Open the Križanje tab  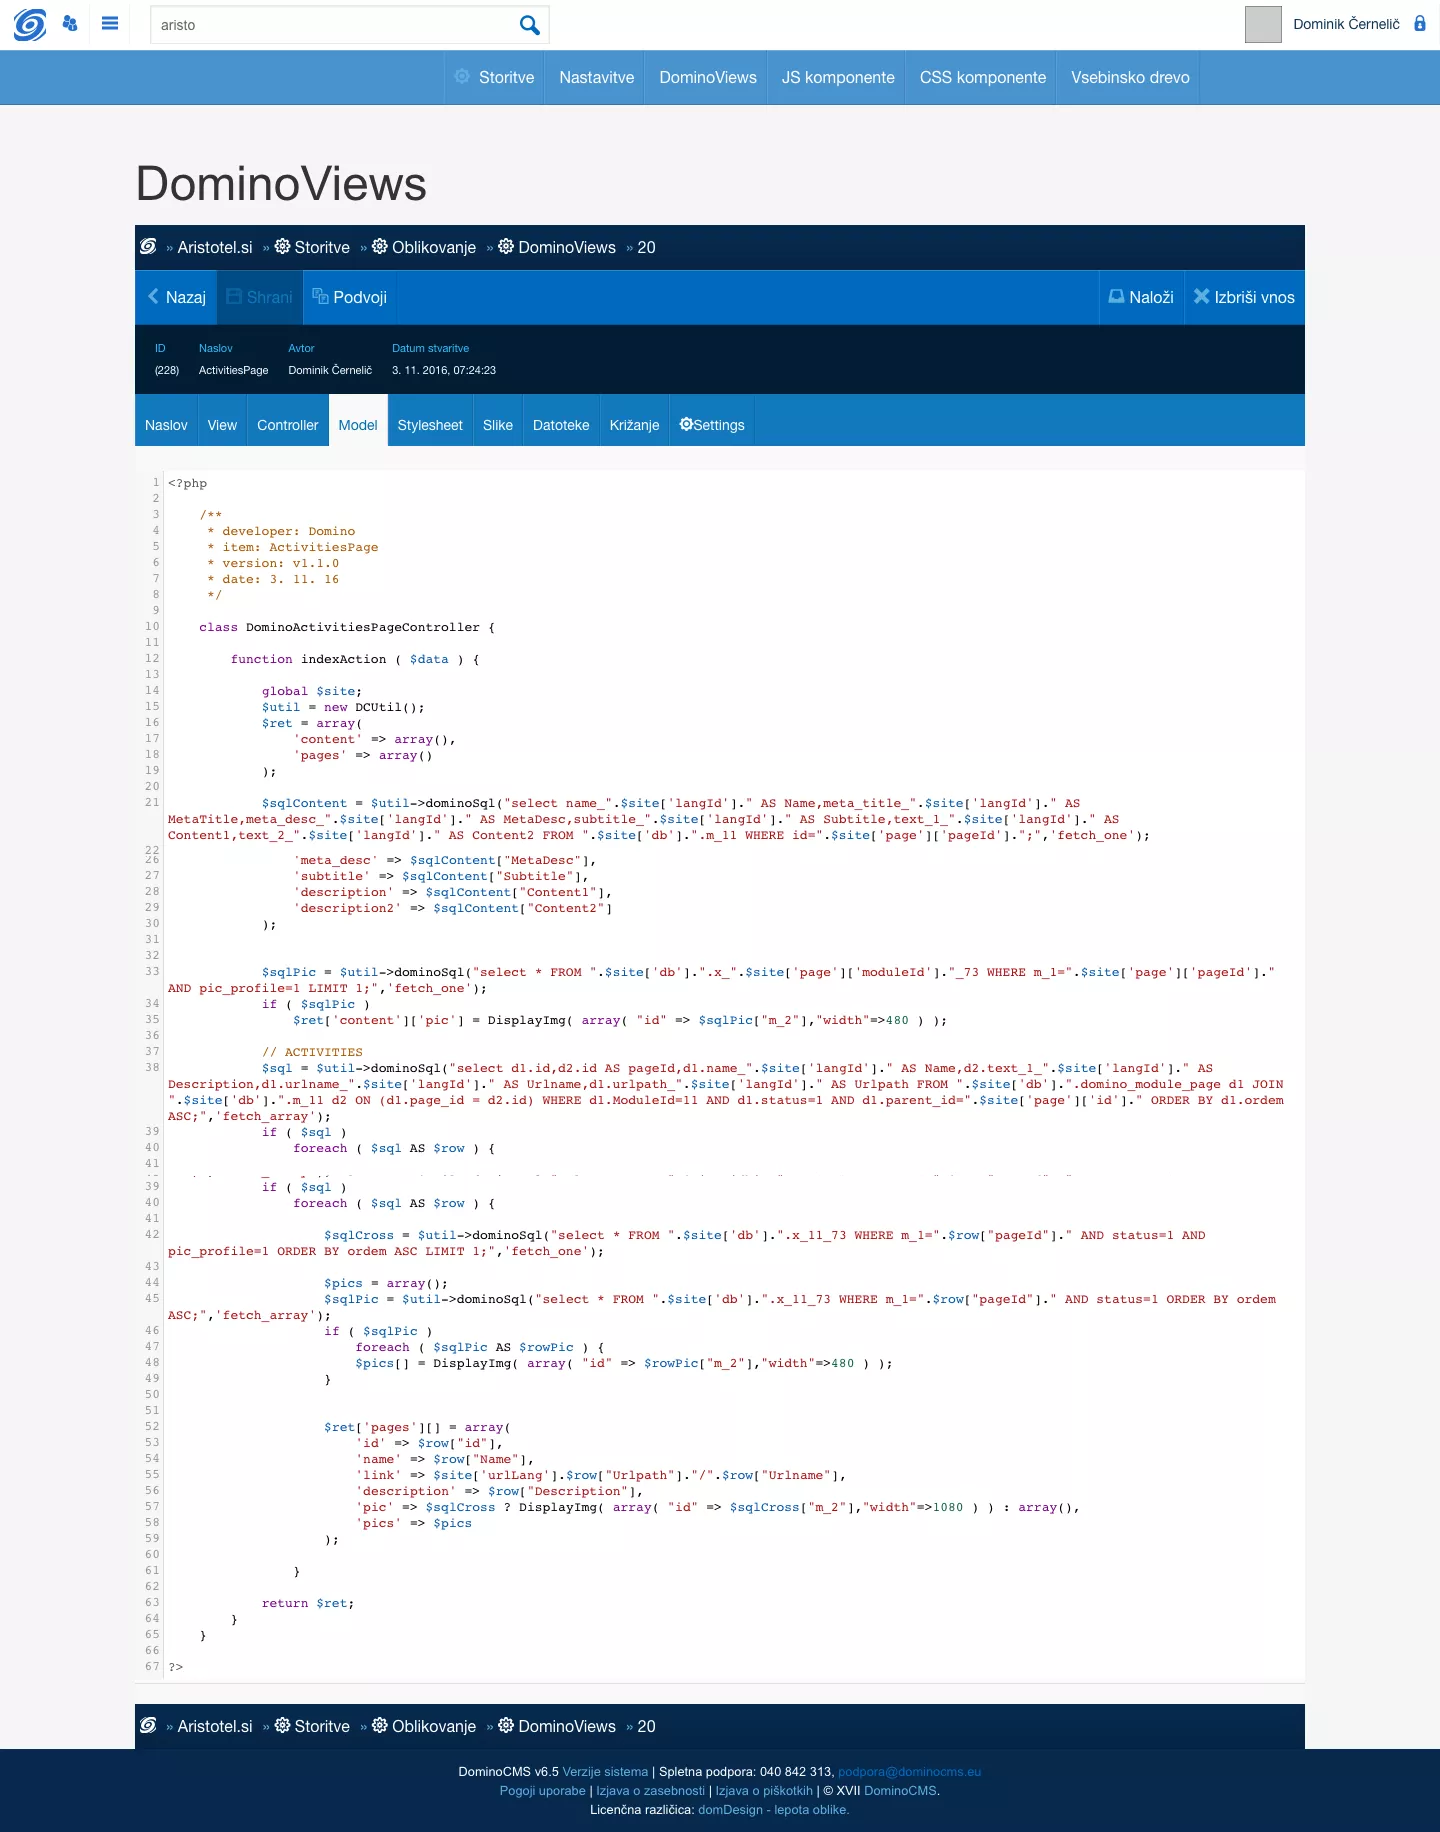point(634,425)
